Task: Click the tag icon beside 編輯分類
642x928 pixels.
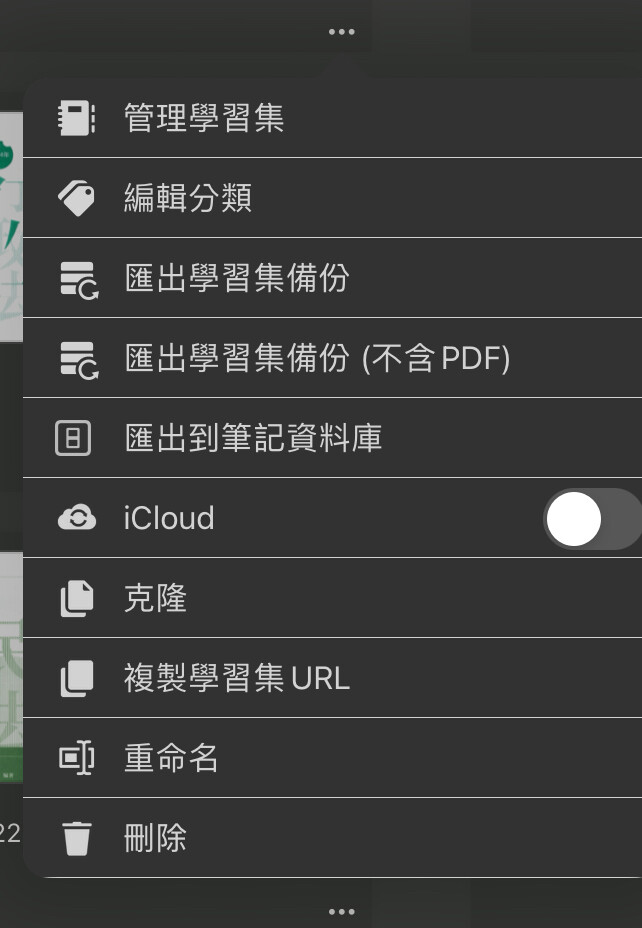Action: (76, 198)
